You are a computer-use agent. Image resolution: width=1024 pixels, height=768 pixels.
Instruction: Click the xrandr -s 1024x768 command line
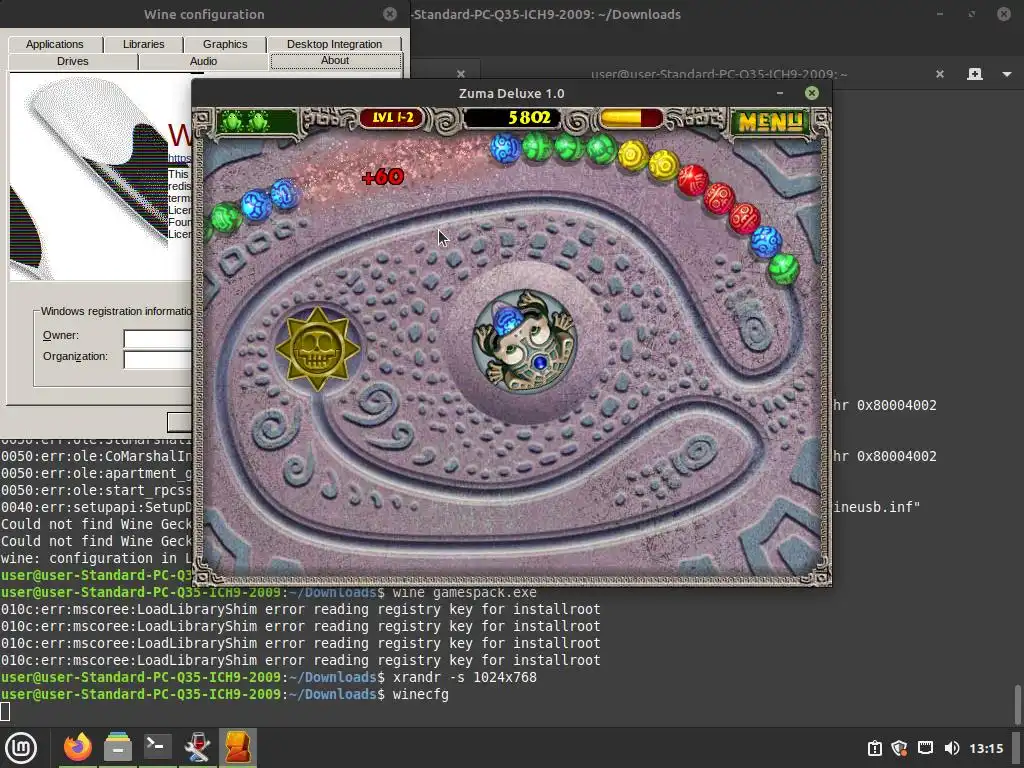(x=465, y=677)
